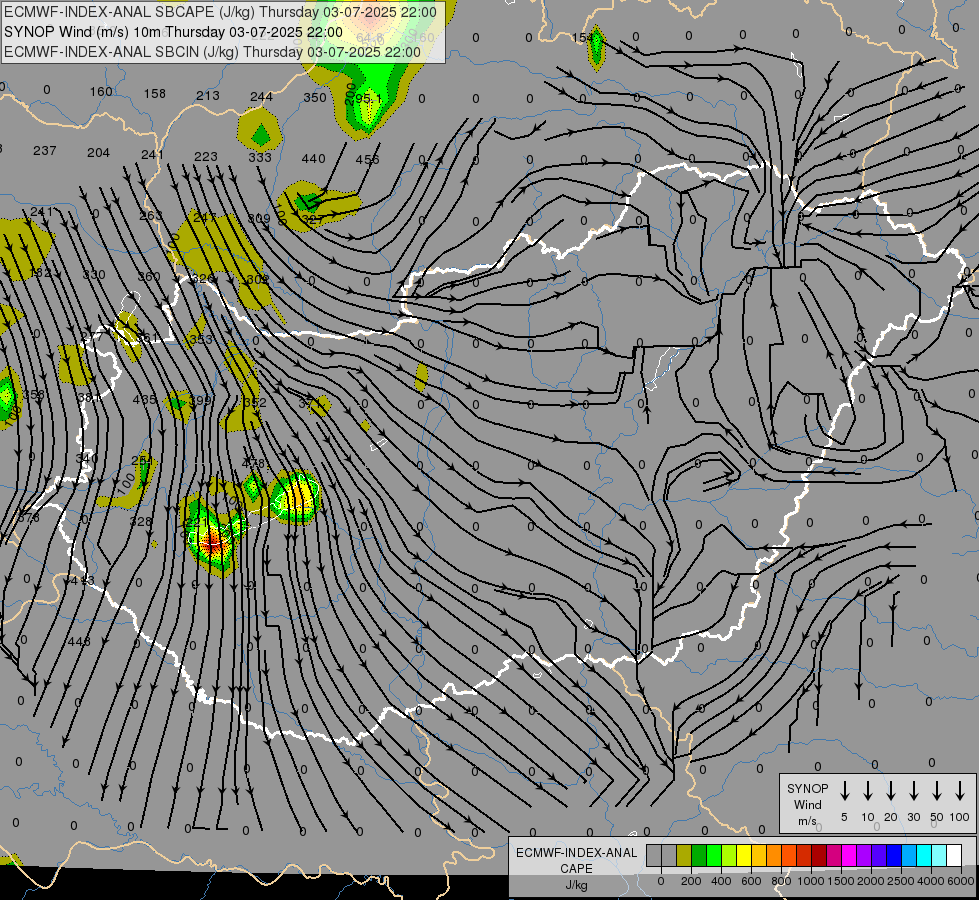Viewport: 979px width, 900px height.
Task: Click the 5 m/s wind arrow in legend
Action: point(844,791)
